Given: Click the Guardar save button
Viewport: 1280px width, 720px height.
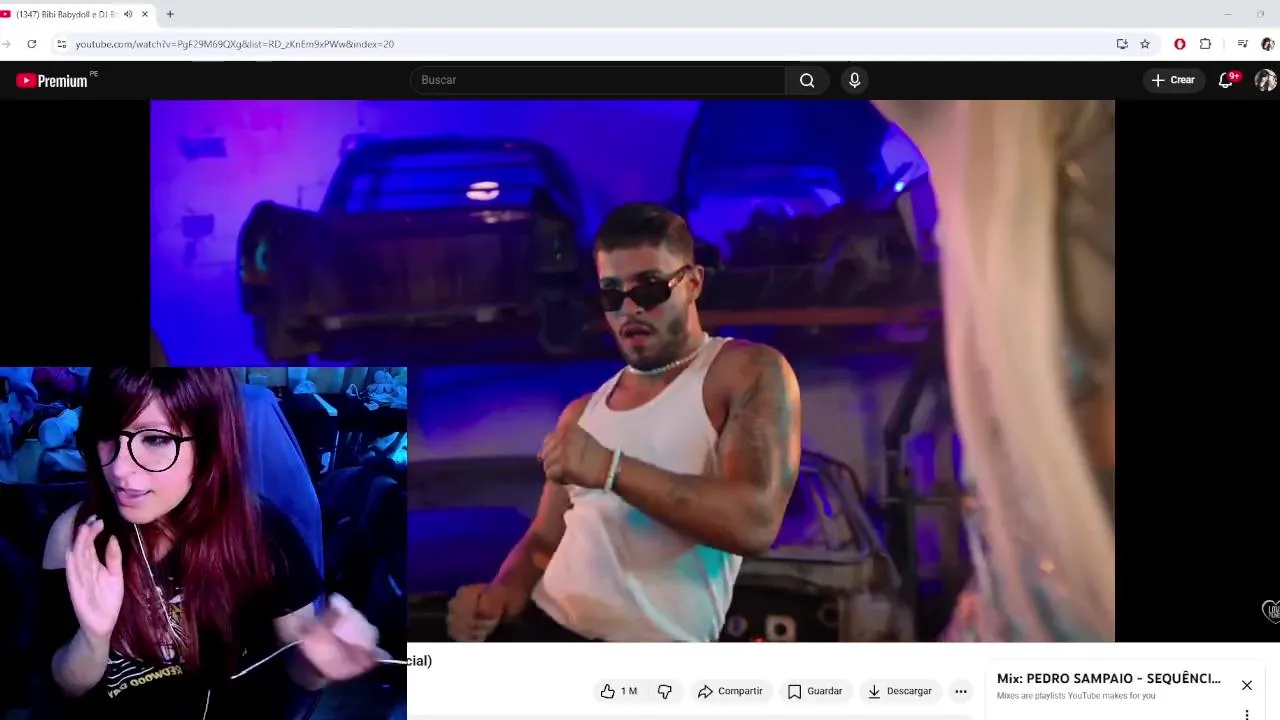Looking at the screenshot, I should point(815,691).
